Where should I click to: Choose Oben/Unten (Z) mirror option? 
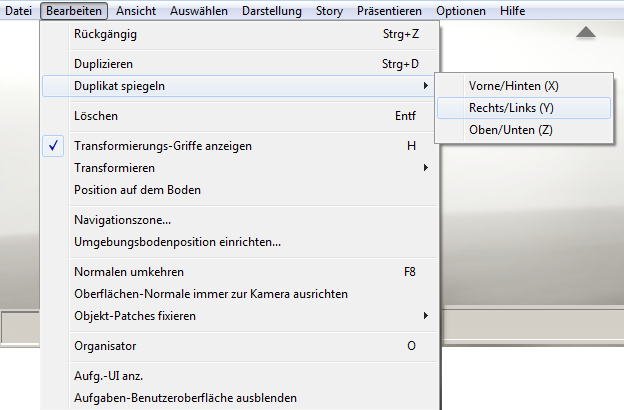(524, 130)
